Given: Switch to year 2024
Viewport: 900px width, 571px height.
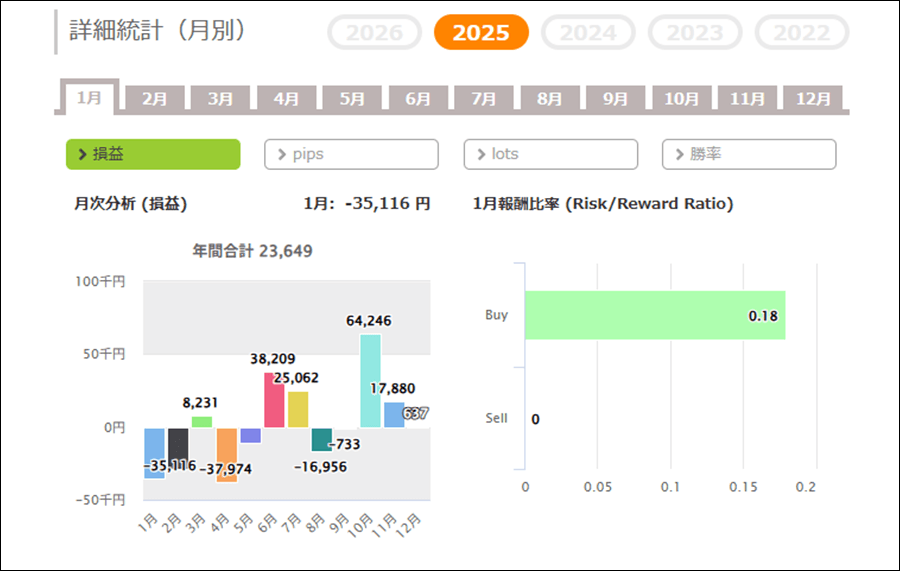Looking at the screenshot, I should 588,33.
